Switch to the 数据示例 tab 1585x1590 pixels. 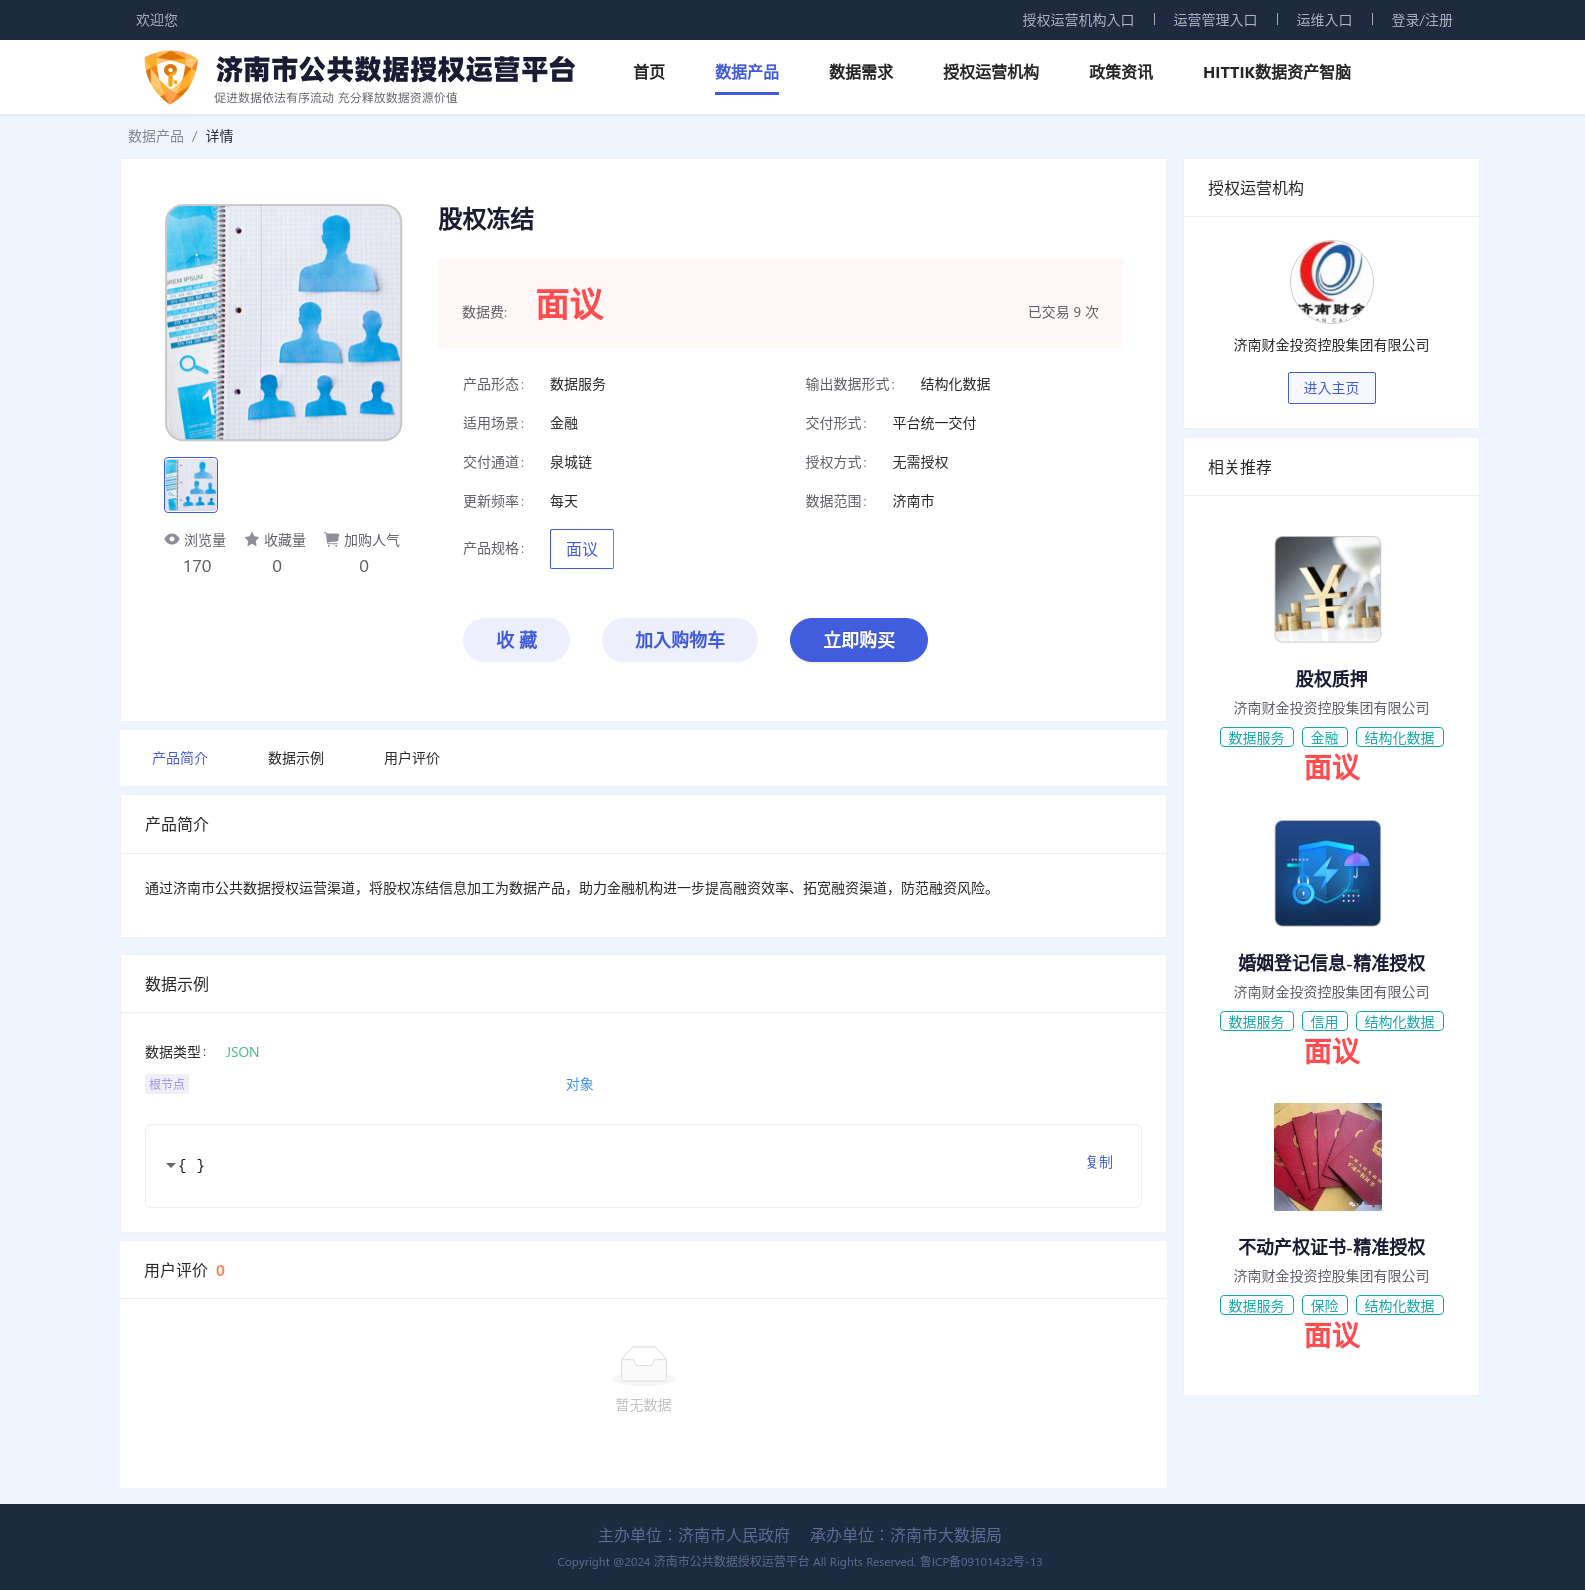click(296, 758)
